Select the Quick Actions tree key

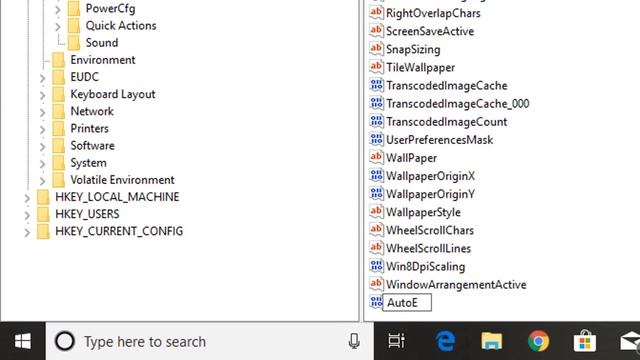point(121,25)
